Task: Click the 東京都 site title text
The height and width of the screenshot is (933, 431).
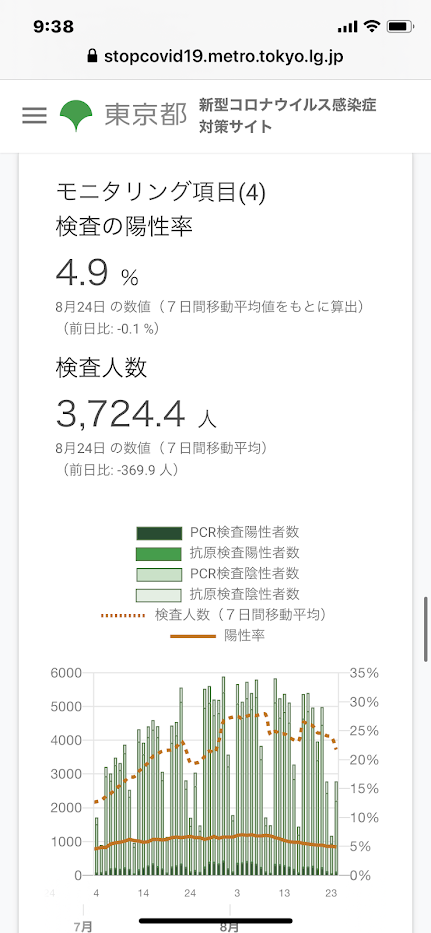Action: (146, 115)
